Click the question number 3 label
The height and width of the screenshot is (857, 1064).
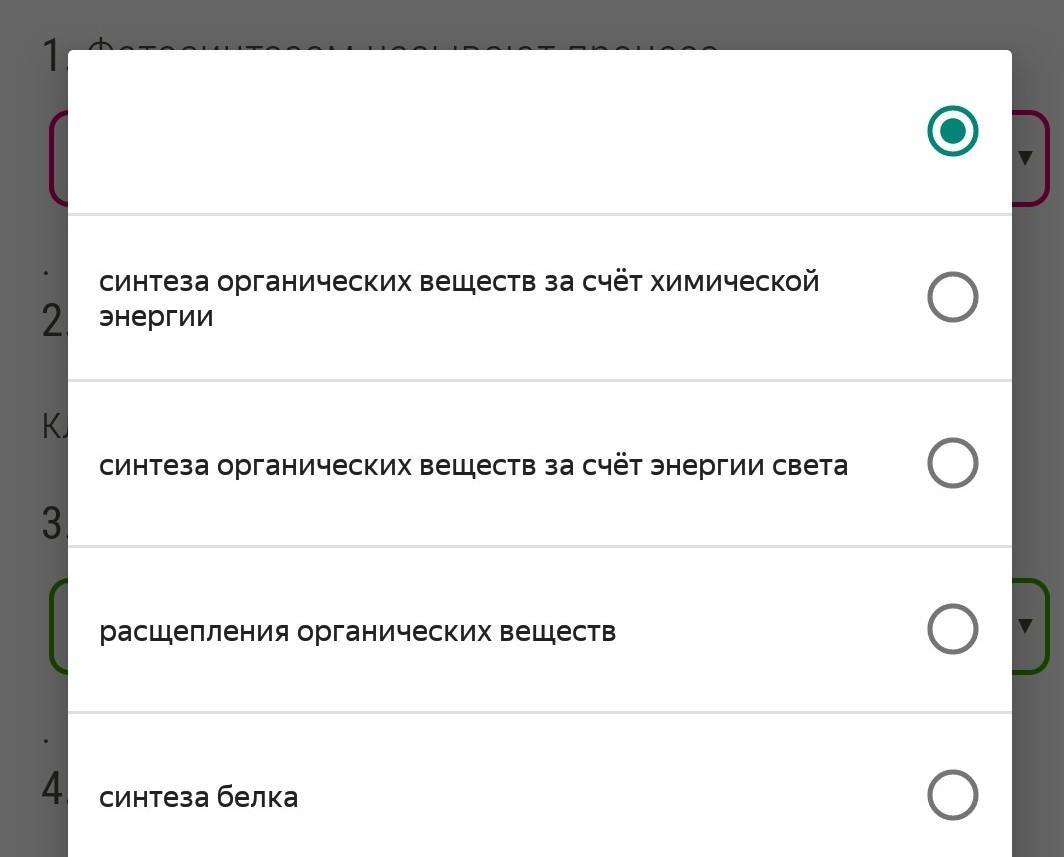coord(54,523)
